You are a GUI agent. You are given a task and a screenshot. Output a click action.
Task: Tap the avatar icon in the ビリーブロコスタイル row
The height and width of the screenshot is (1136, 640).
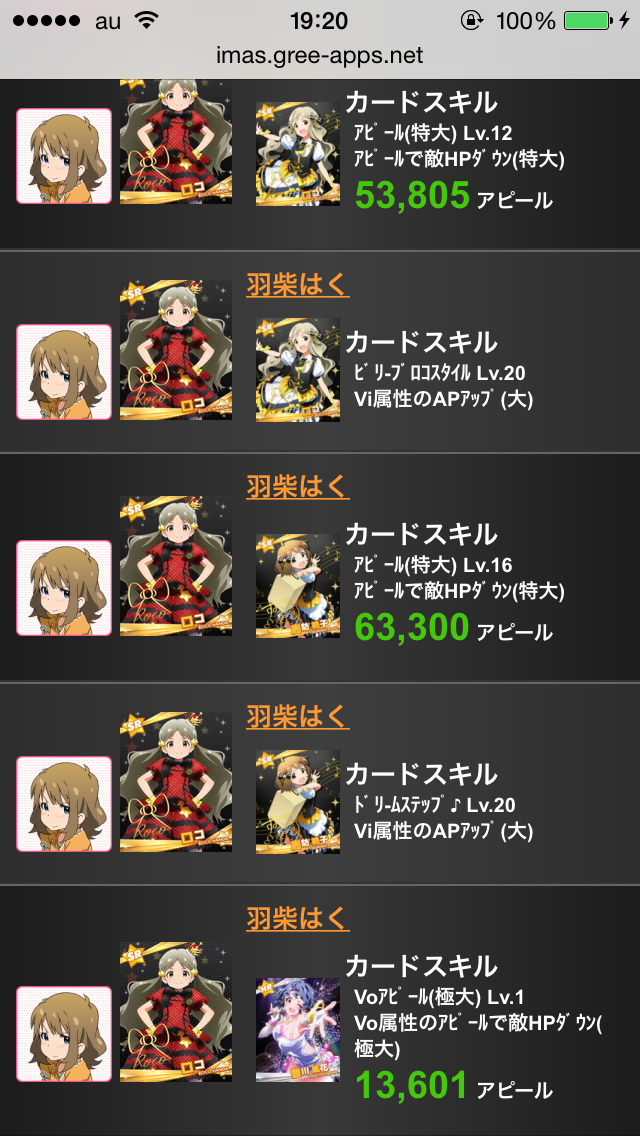64,372
